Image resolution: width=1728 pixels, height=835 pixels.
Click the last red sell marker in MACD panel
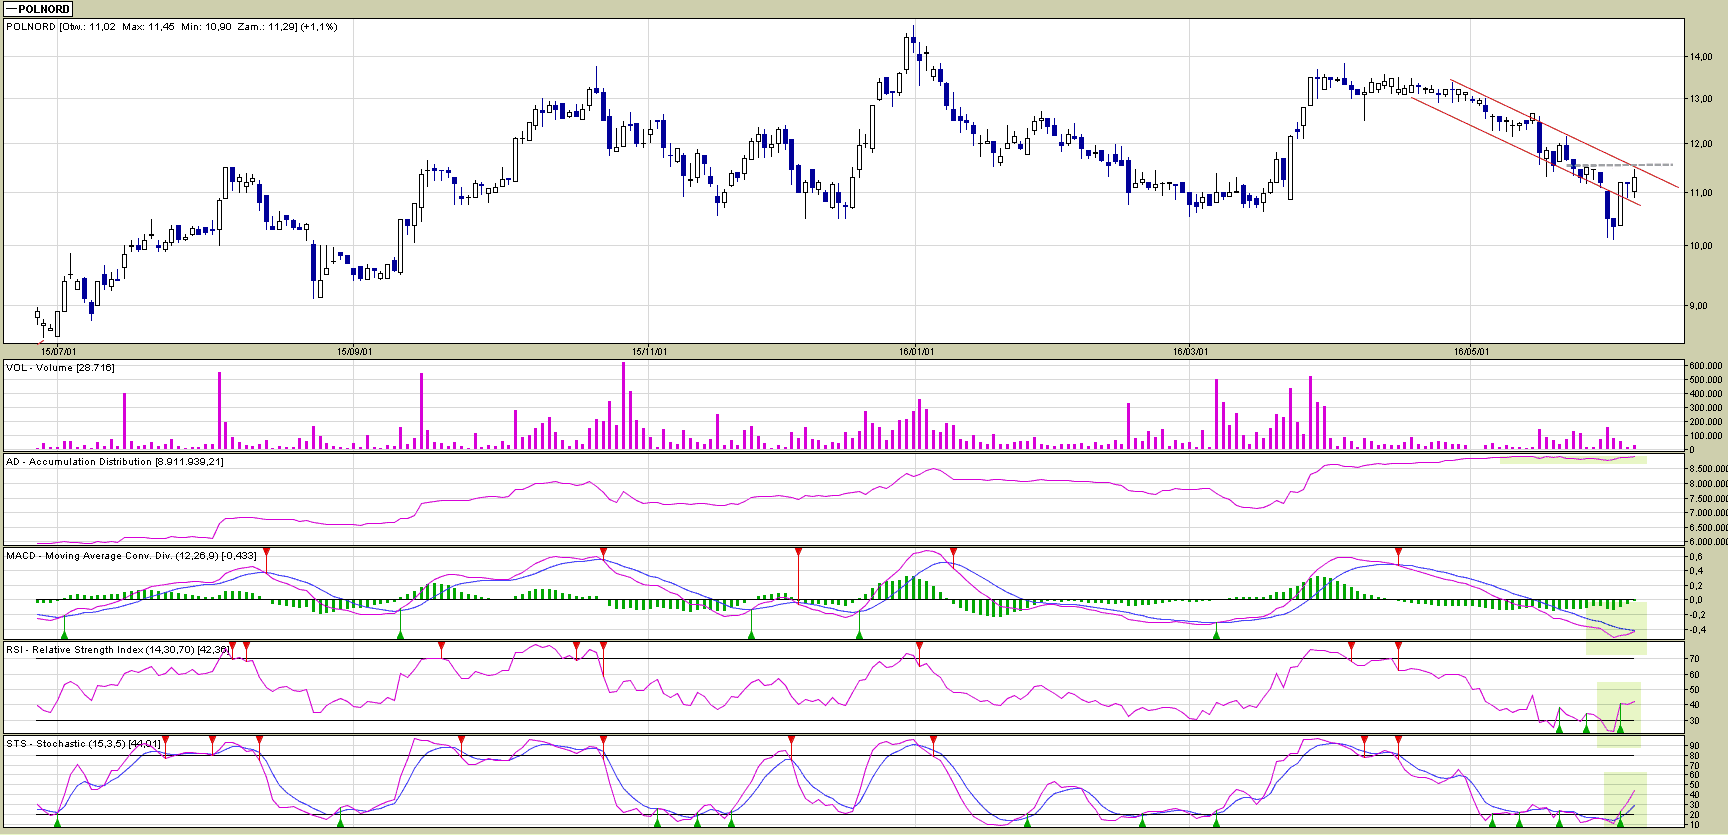click(x=1399, y=553)
